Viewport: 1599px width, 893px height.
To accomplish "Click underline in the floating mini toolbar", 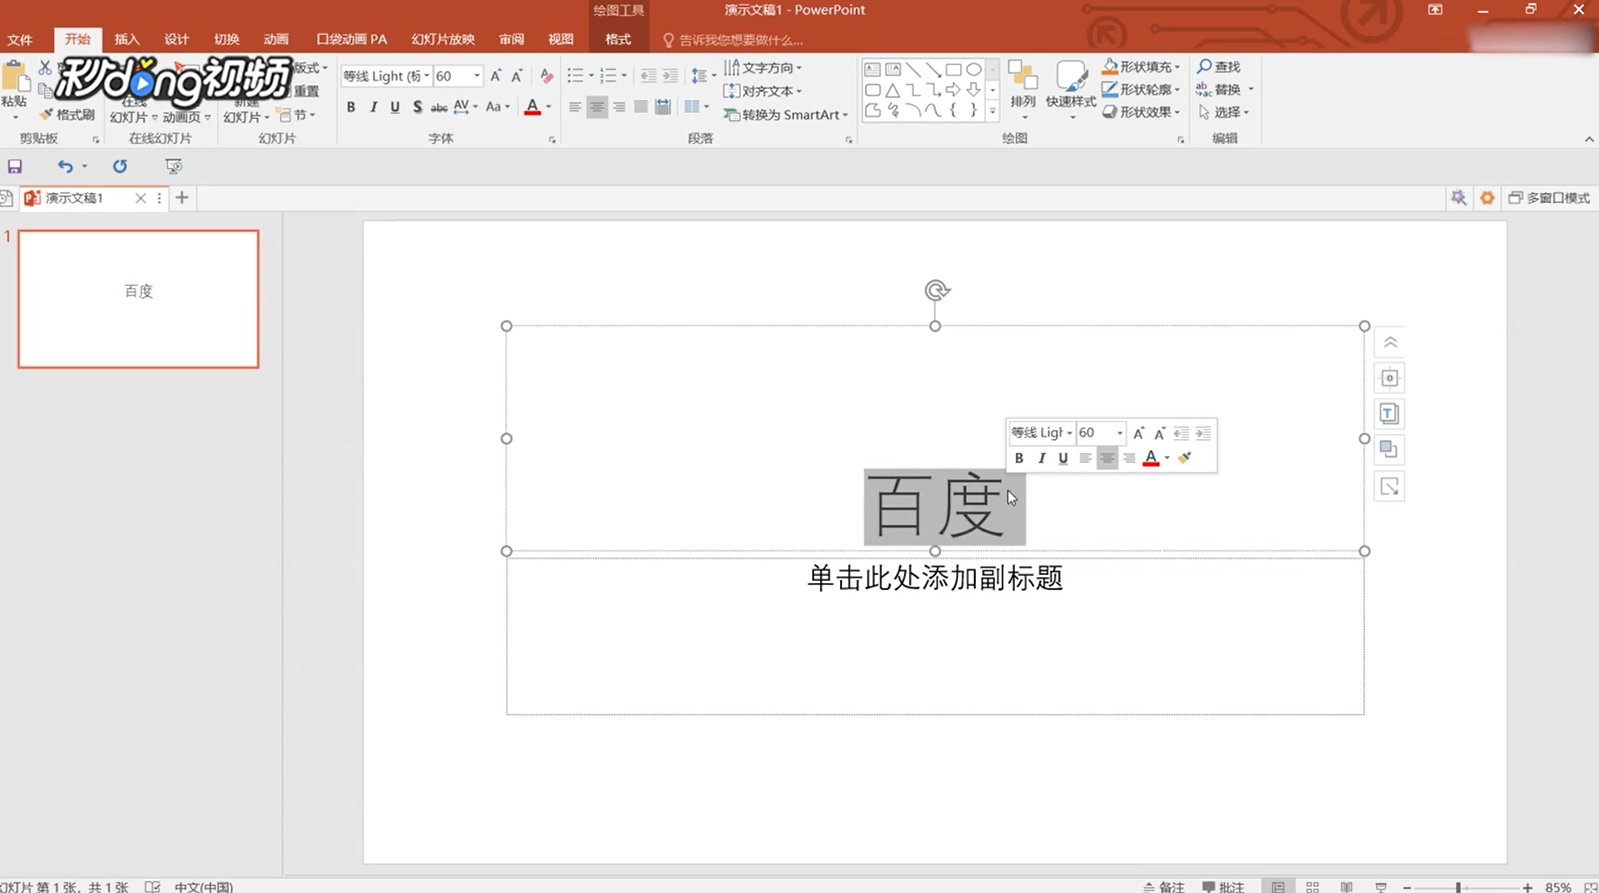I will tap(1063, 458).
